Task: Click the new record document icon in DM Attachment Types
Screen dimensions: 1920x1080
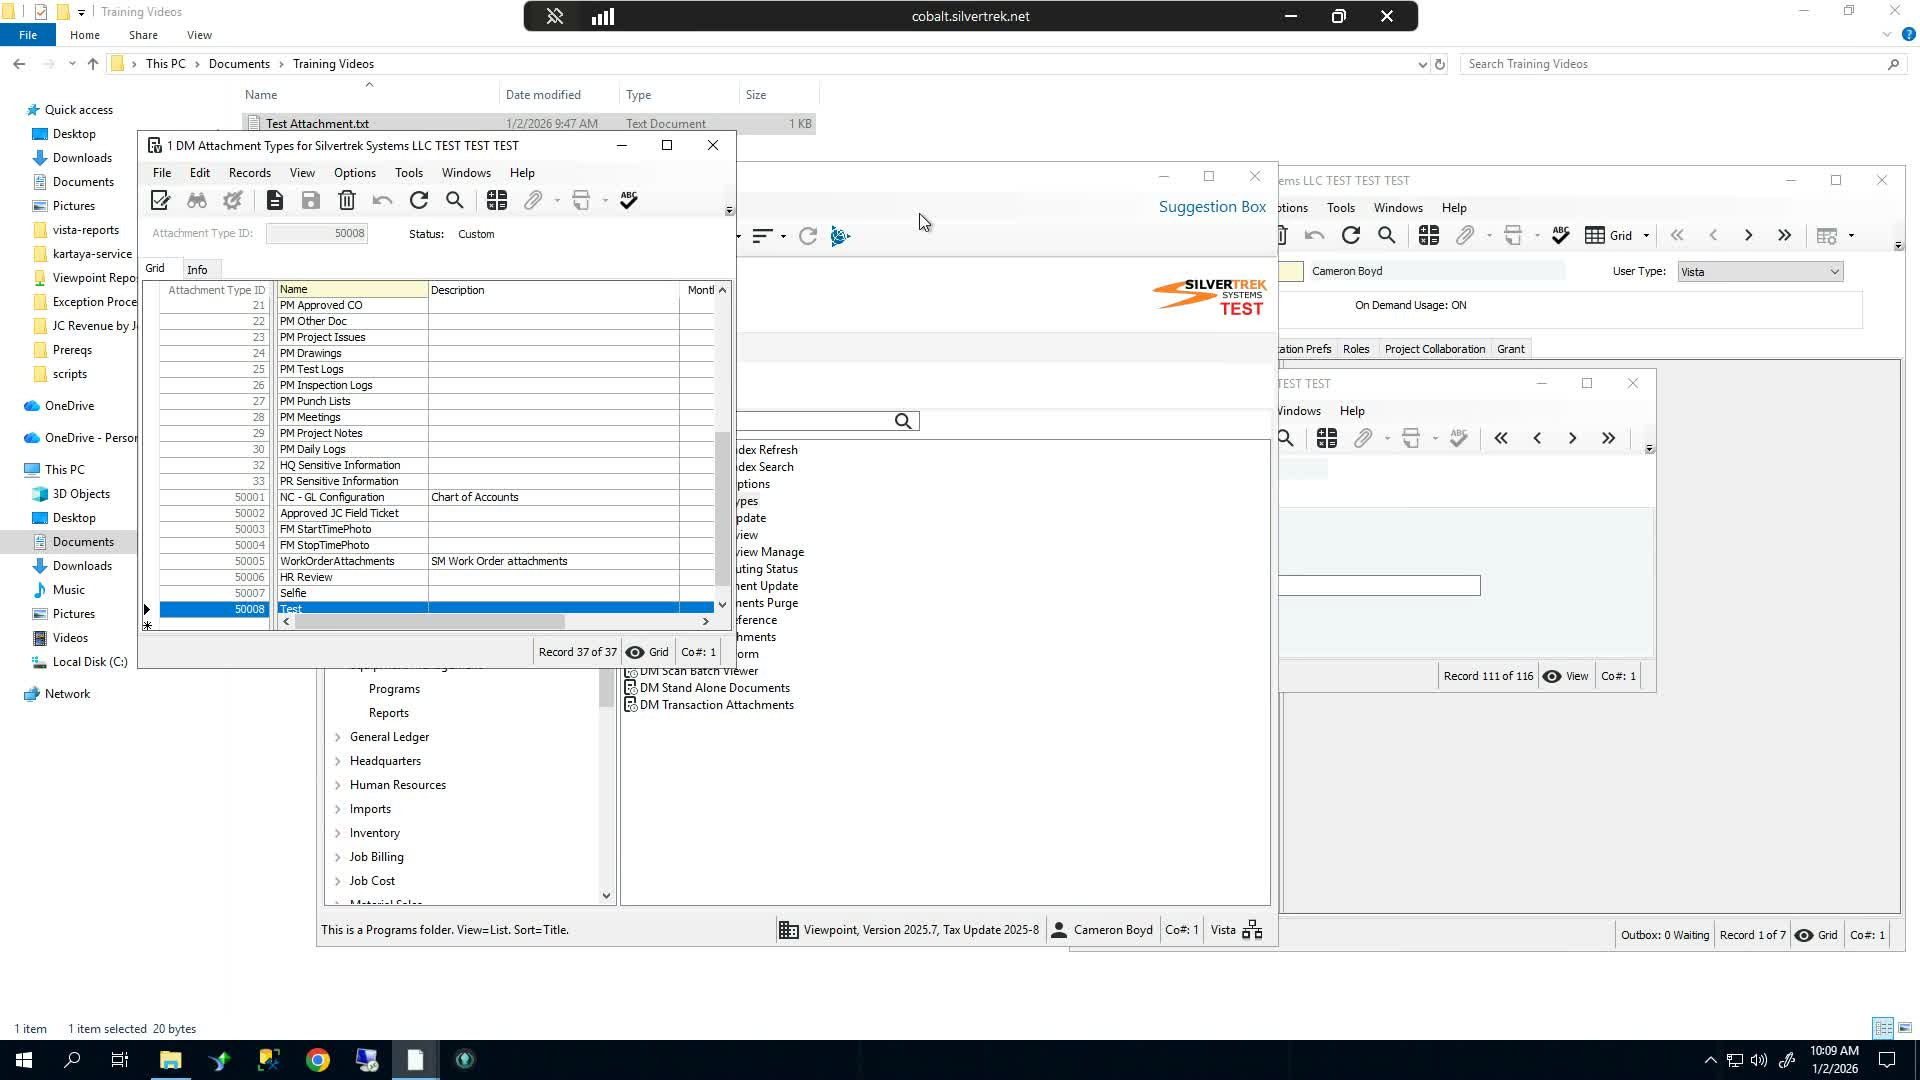Action: [275, 201]
